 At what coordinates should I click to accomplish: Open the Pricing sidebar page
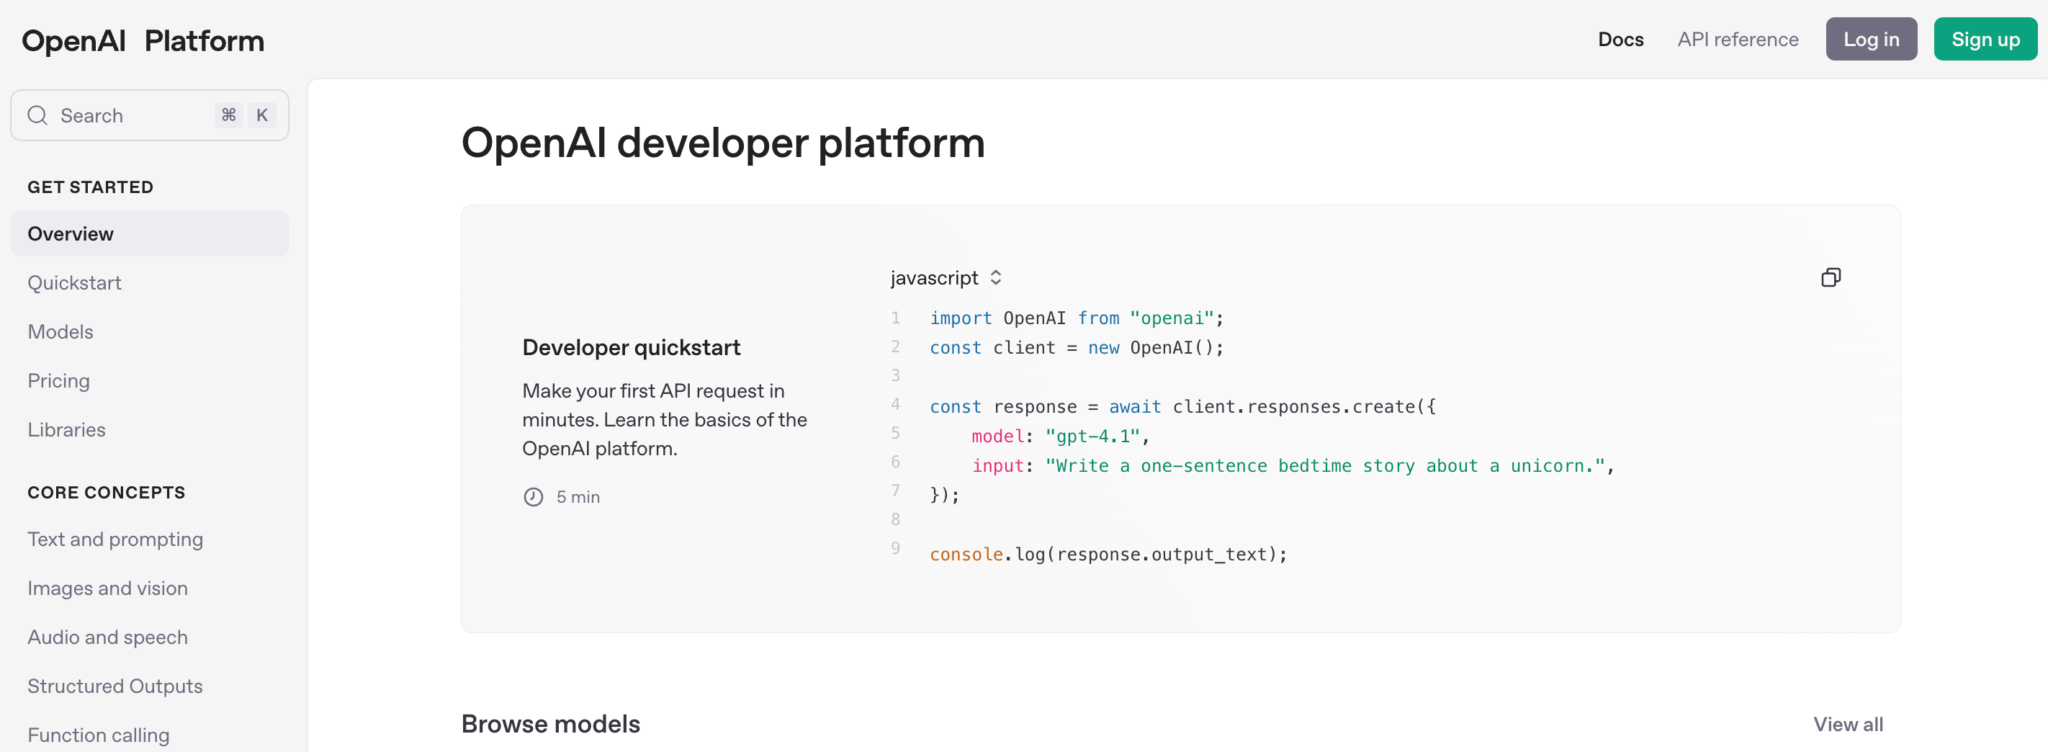pos(59,381)
